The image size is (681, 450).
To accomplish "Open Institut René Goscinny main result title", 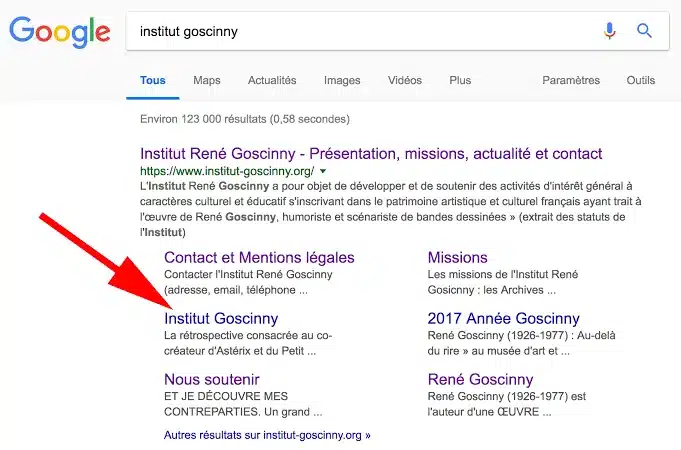I will point(371,154).
